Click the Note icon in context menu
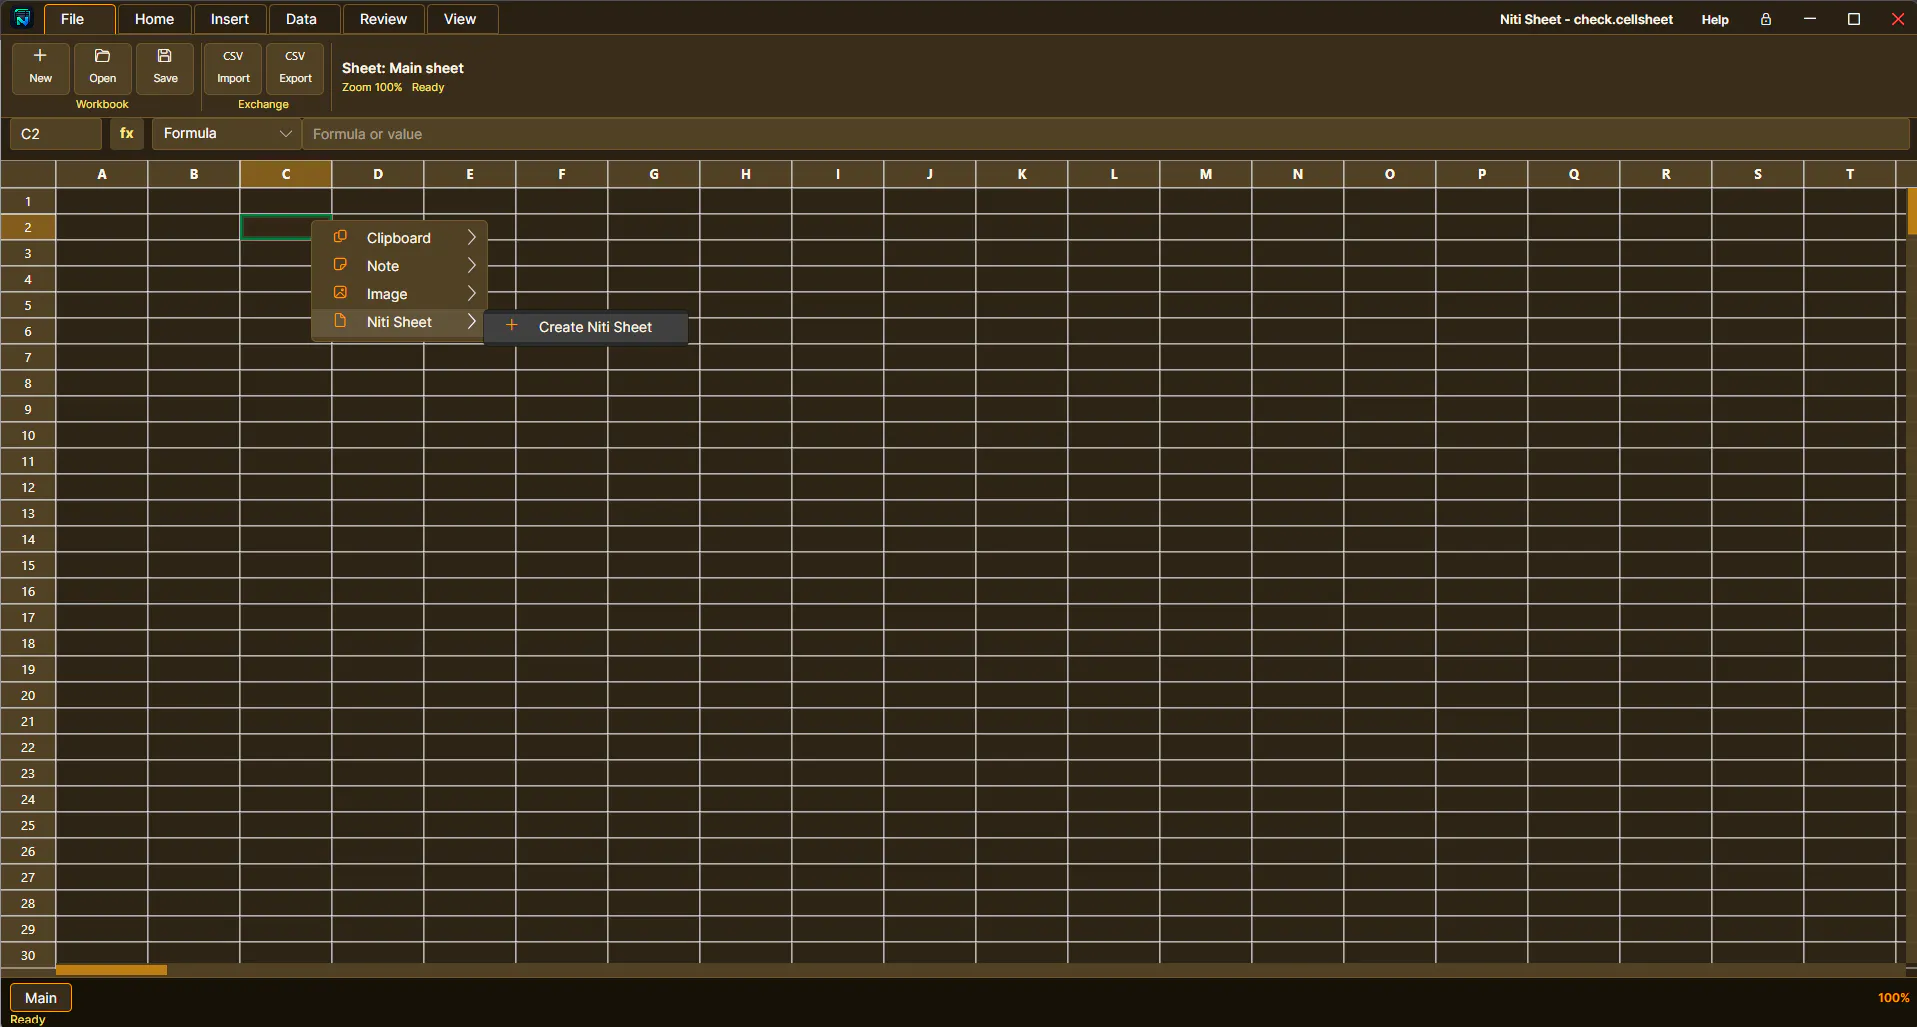This screenshot has width=1917, height=1027. coord(340,265)
